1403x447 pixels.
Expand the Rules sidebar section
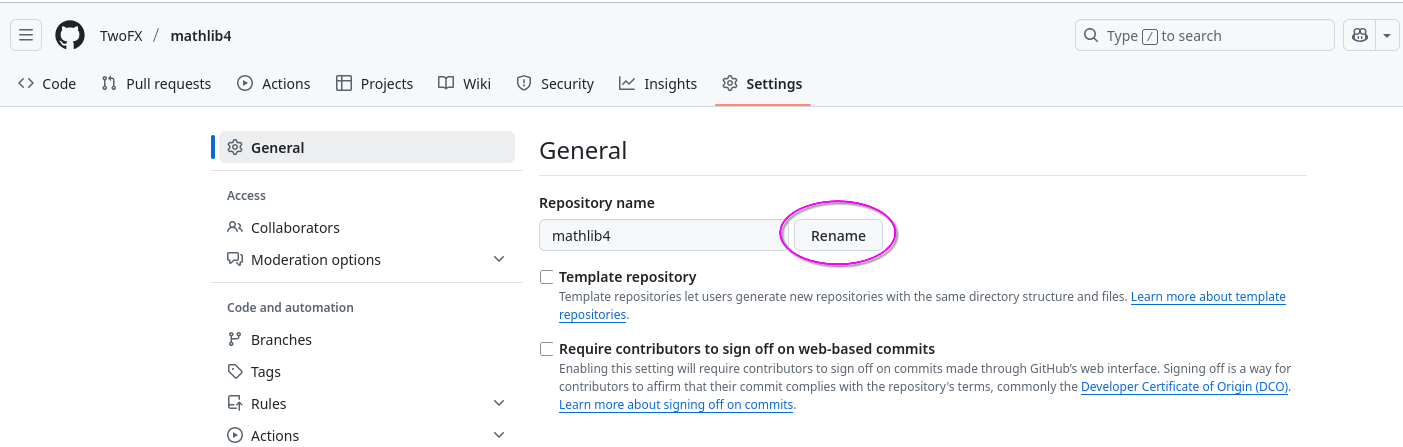pos(499,404)
